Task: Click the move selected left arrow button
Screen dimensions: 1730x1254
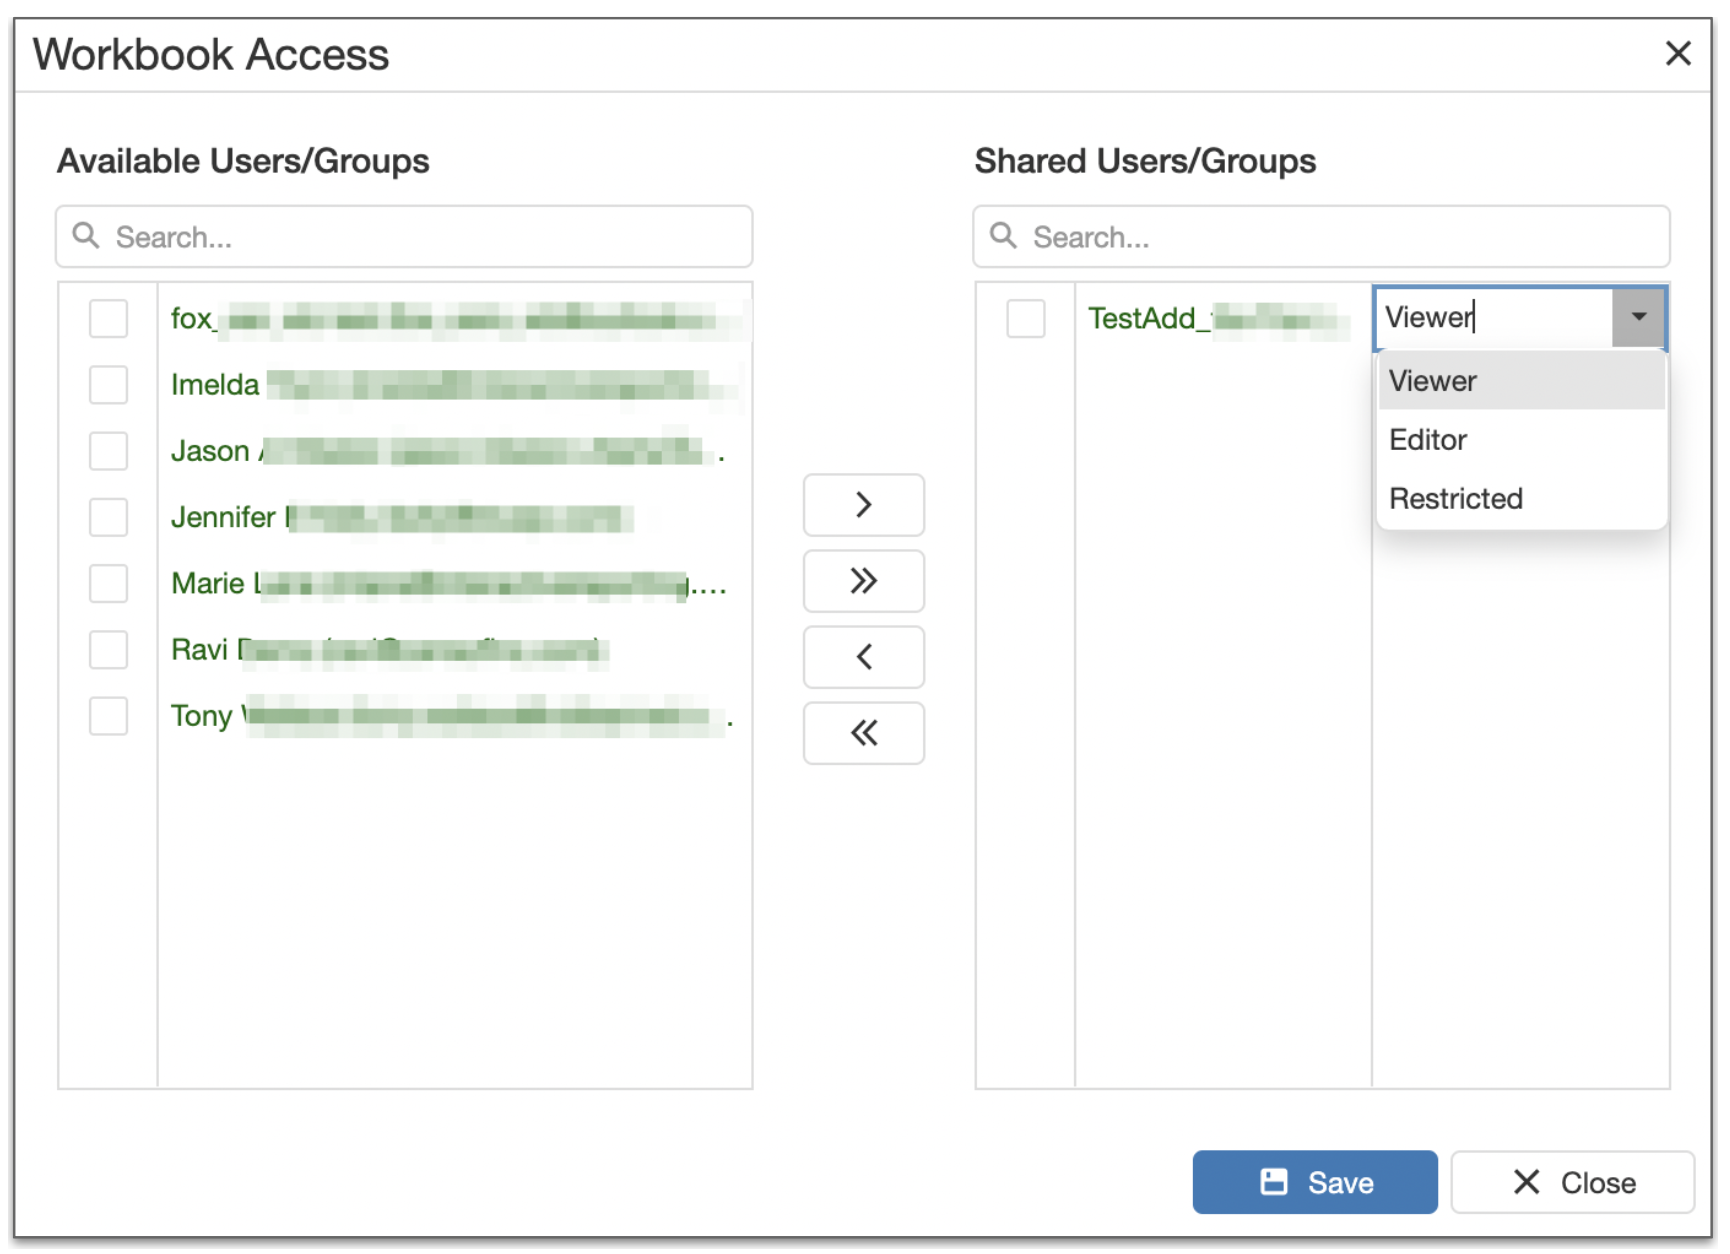Action: (863, 657)
